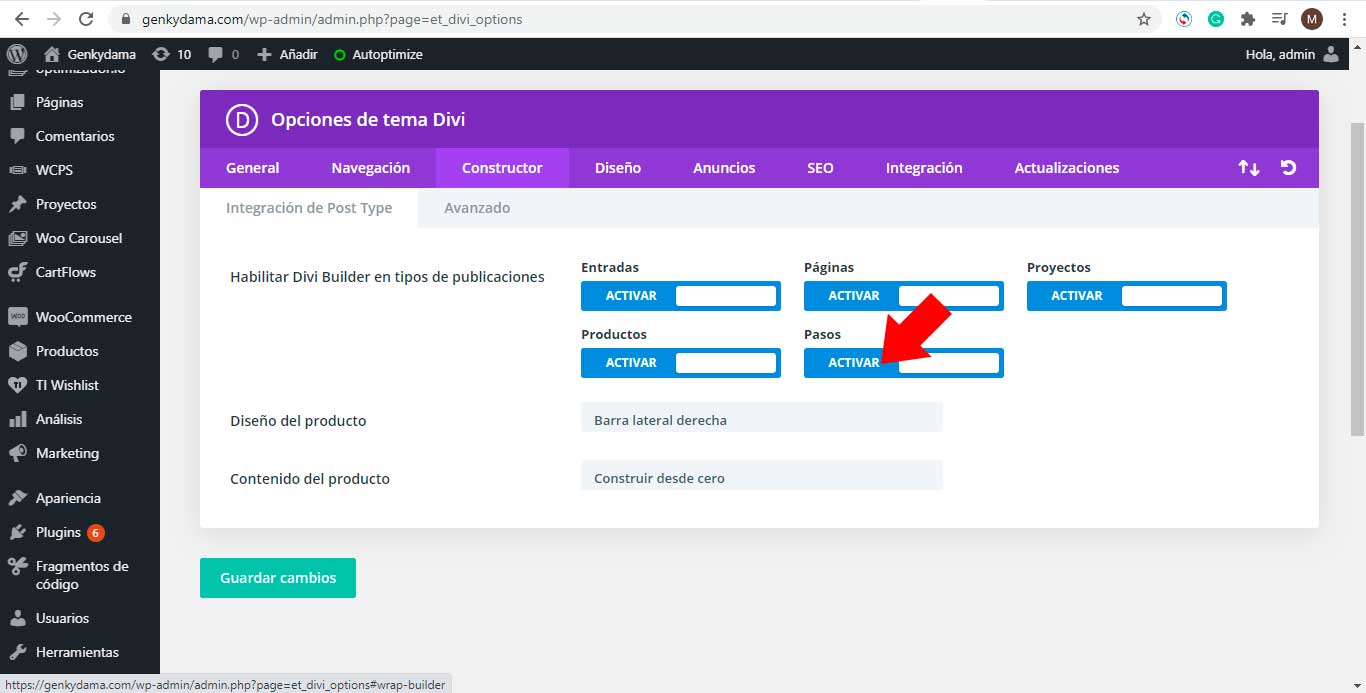Image resolution: width=1366 pixels, height=693 pixels.
Task: Open the Integración tab
Action: 924,168
